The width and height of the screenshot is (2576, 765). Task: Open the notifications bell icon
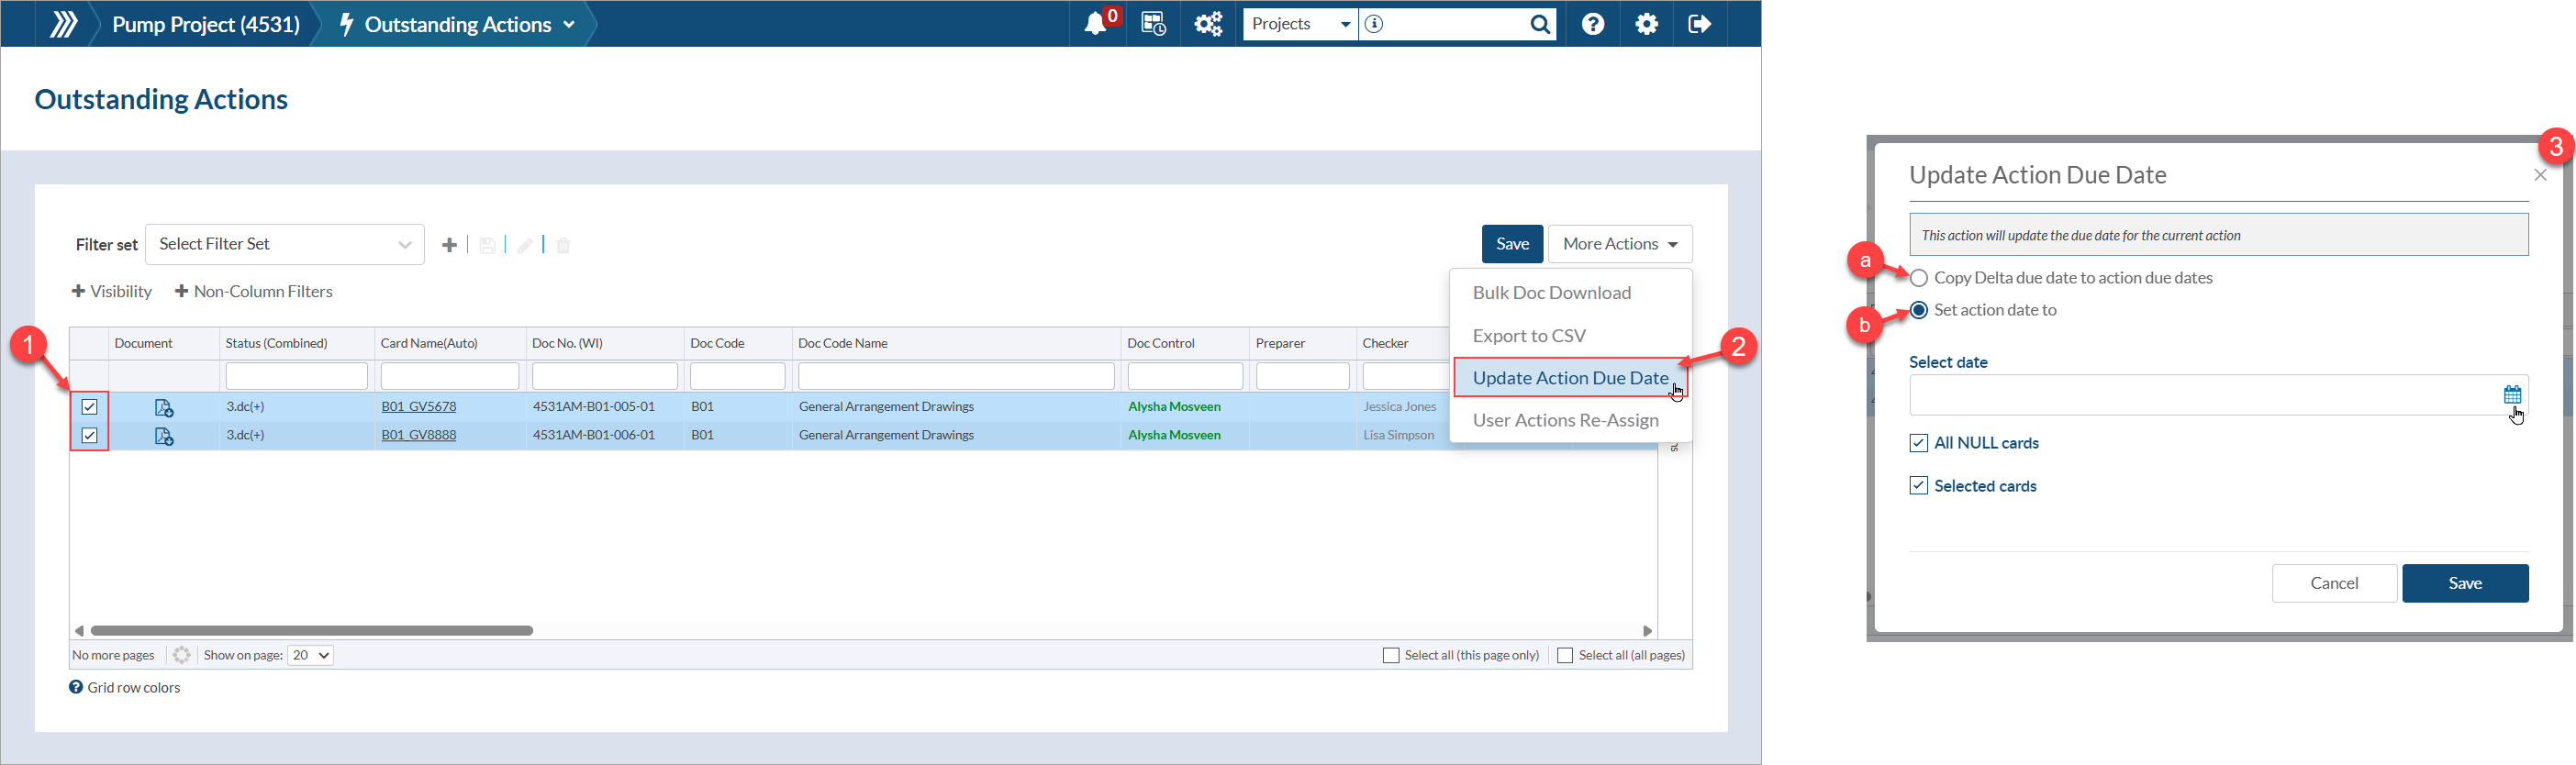point(1095,24)
